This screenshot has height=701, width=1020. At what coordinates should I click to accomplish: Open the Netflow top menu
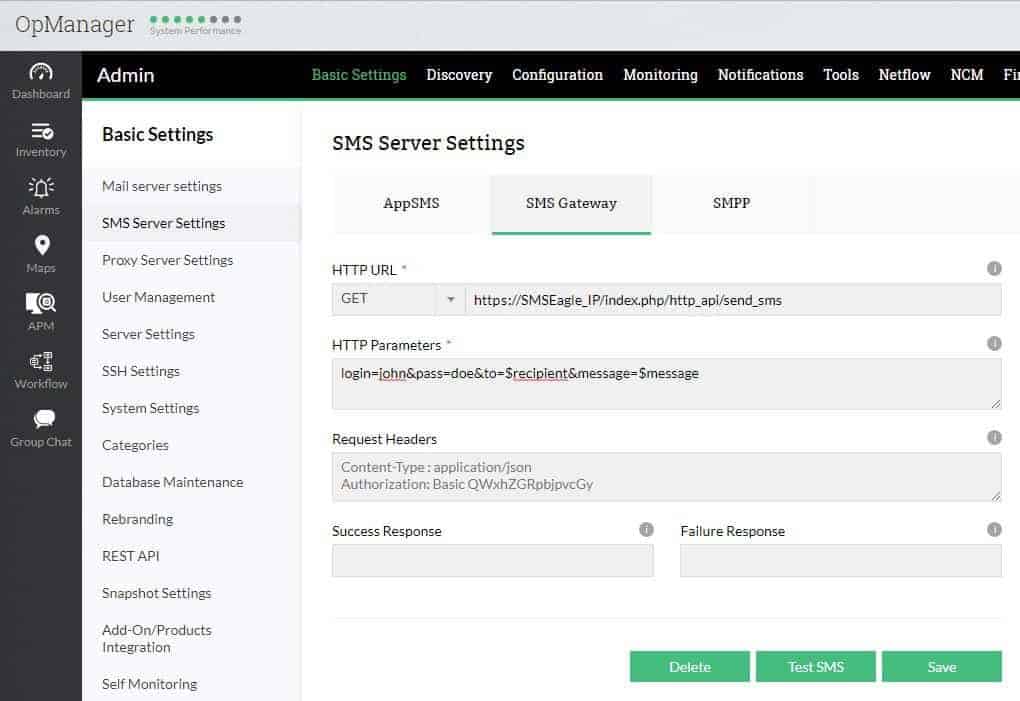pyautogui.click(x=904, y=75)
